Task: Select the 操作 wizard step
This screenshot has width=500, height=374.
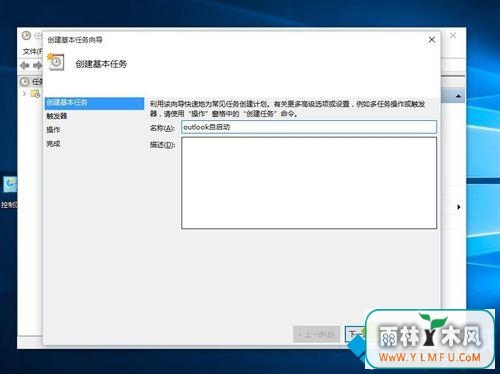Action: click(53, 130)
